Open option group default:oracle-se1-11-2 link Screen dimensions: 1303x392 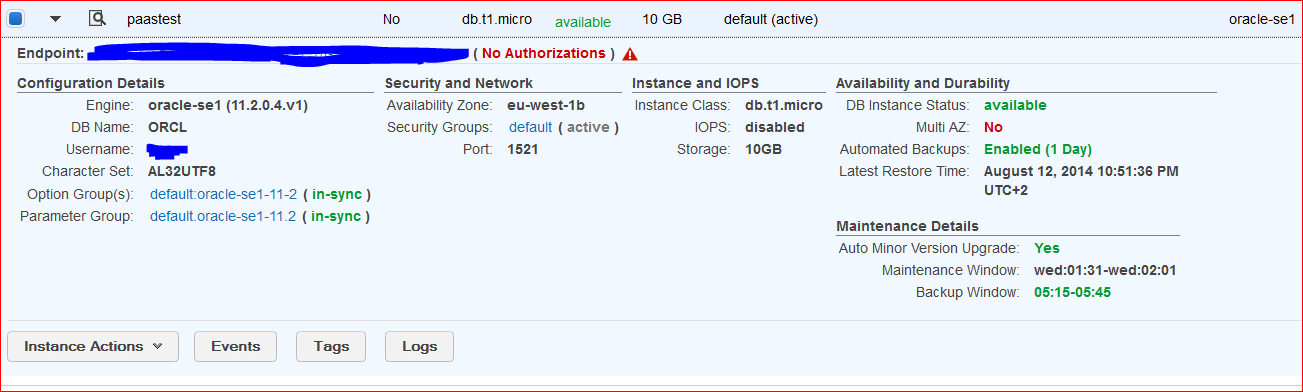pyautogui.click(x=223, y=194)
